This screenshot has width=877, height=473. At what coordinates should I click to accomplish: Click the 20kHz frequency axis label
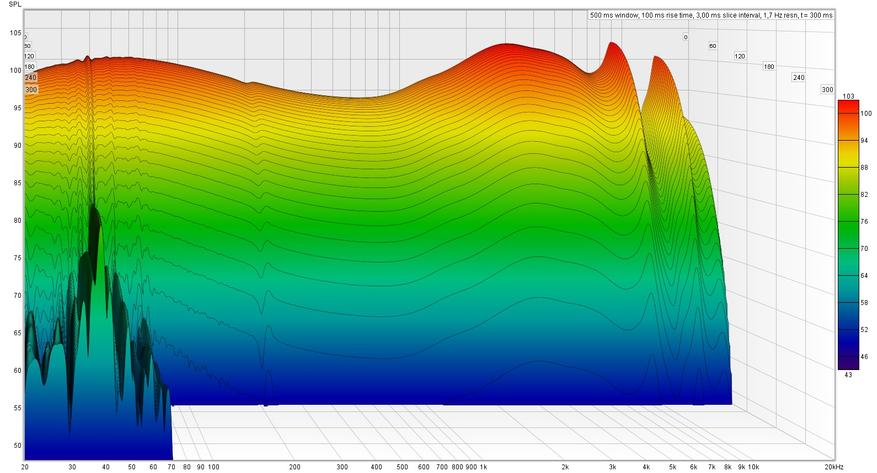(833, 467)
